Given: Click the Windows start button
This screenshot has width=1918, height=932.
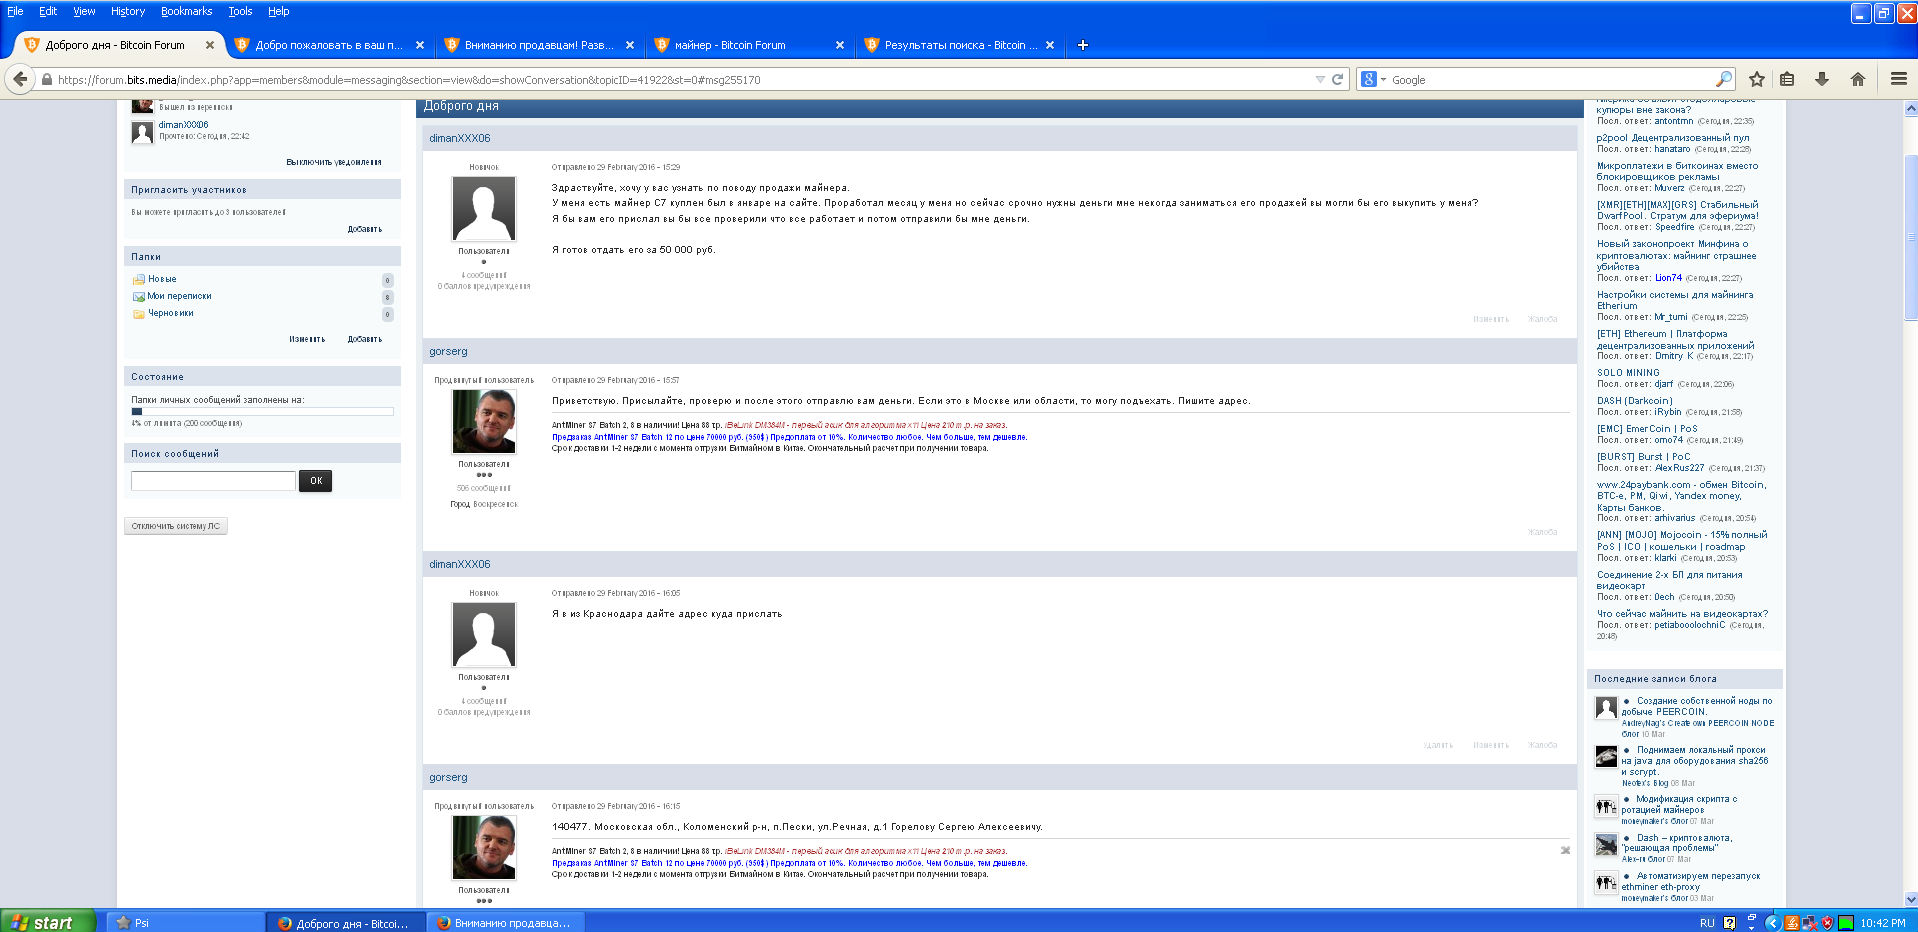Looking at the screenshot, I should 48,922.
